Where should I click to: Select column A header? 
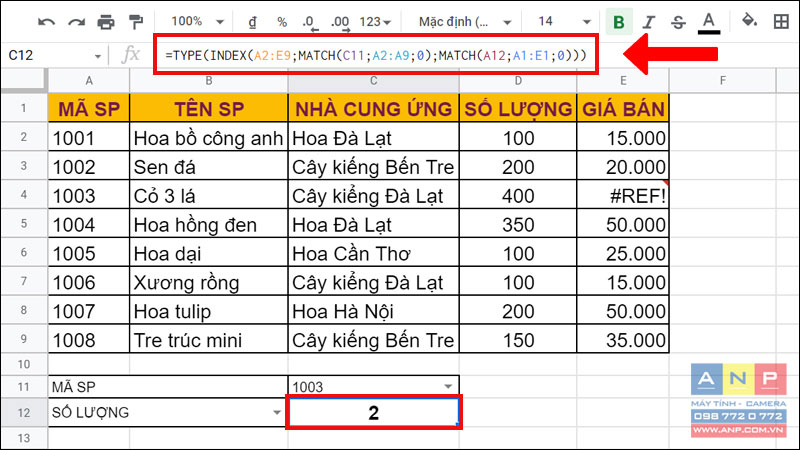pos(89,81)
